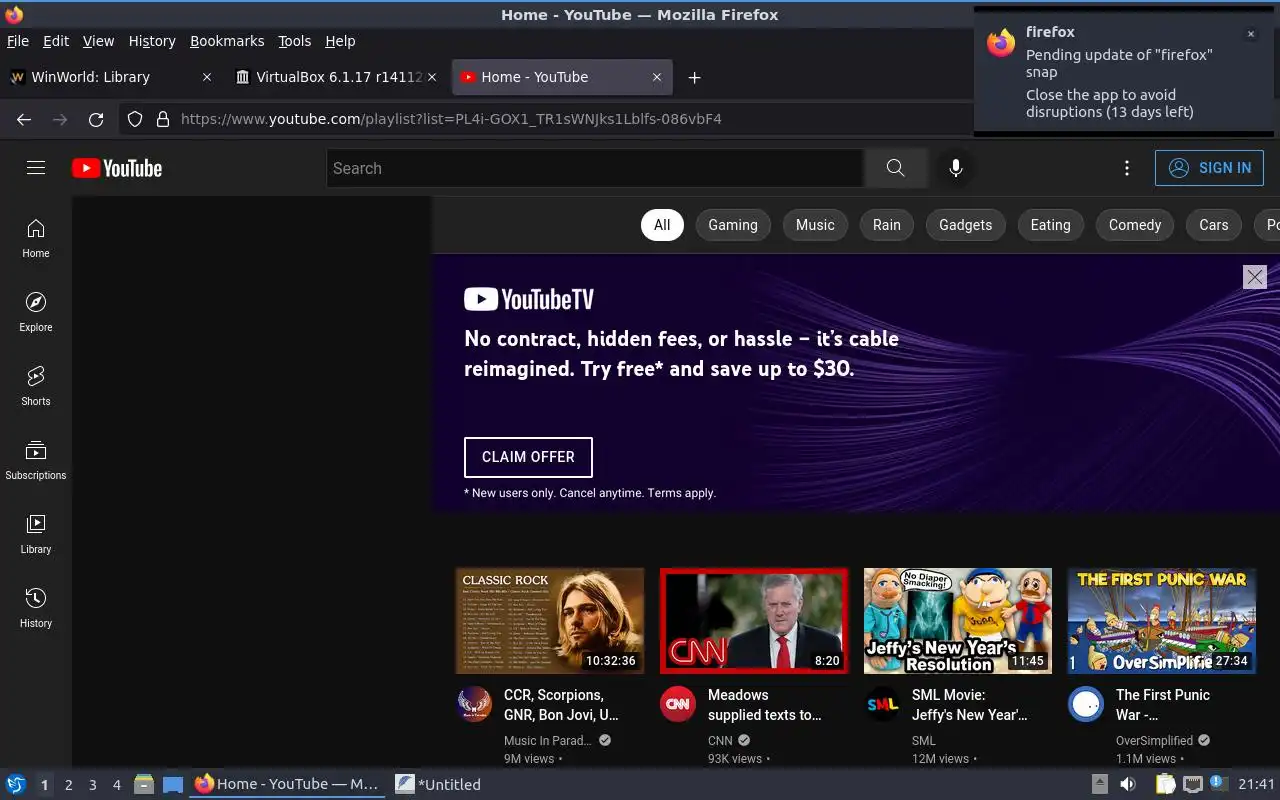1280x800 pixels.
Task: Close the YouTube TV ad banner
Action: click(1255, 277)
